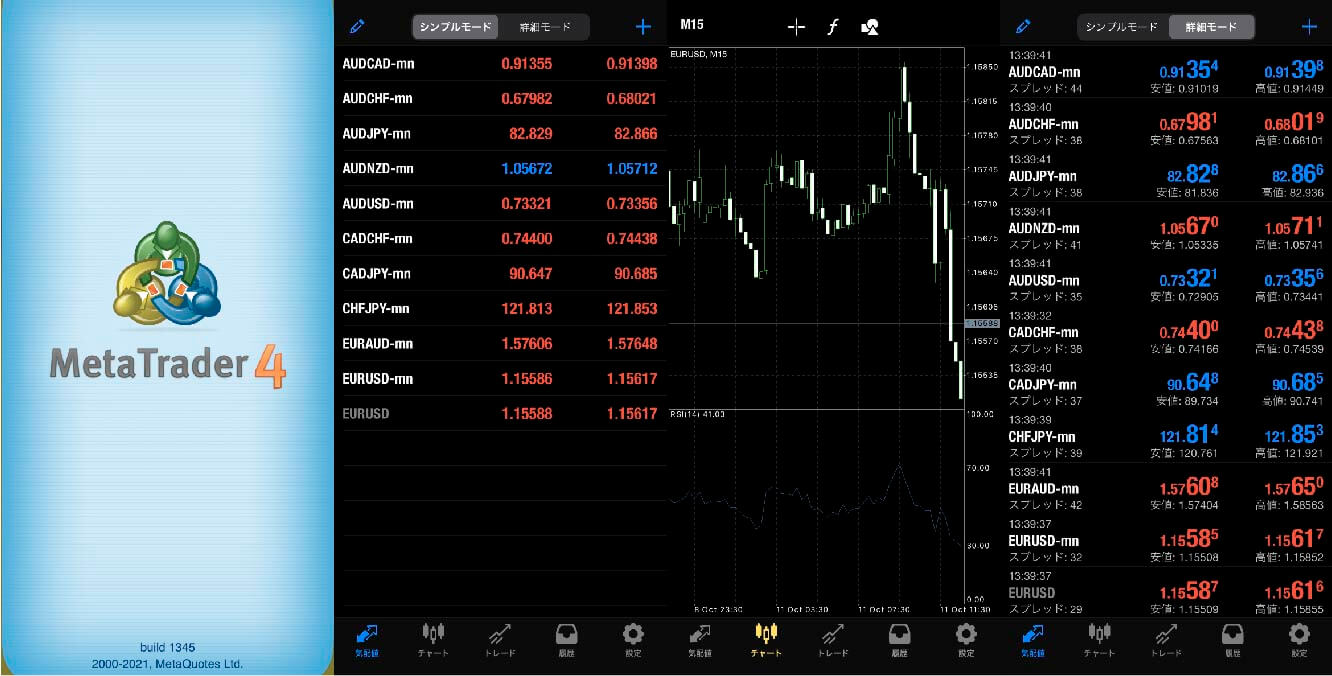
Task: Open 履歴 tab in simple mode quotes screen
Action: (x=566, y=640)
